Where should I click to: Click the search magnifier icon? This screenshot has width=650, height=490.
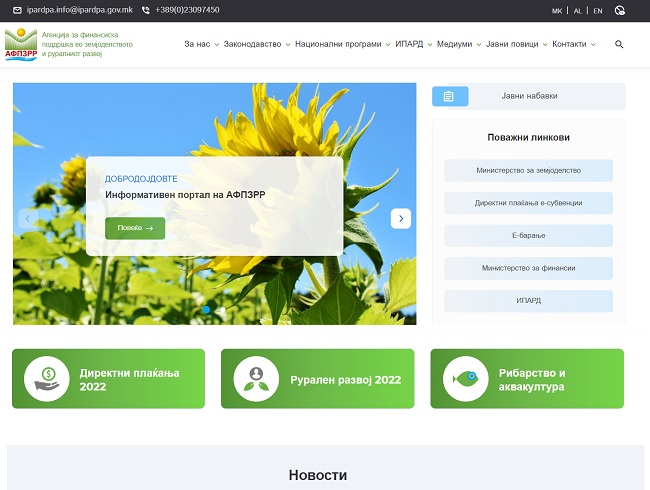pyautogui.click(x=619, y=45)
